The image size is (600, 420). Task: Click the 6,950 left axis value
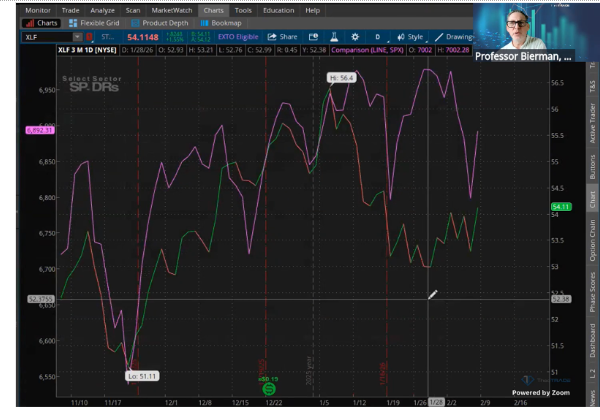[47, 90]
